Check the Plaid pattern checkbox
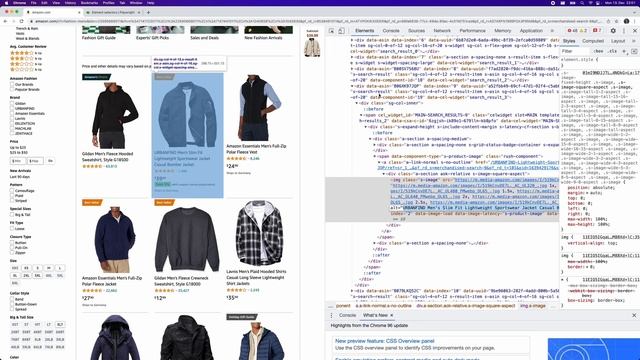Screen dimensions: 640x360 (12, 196)
